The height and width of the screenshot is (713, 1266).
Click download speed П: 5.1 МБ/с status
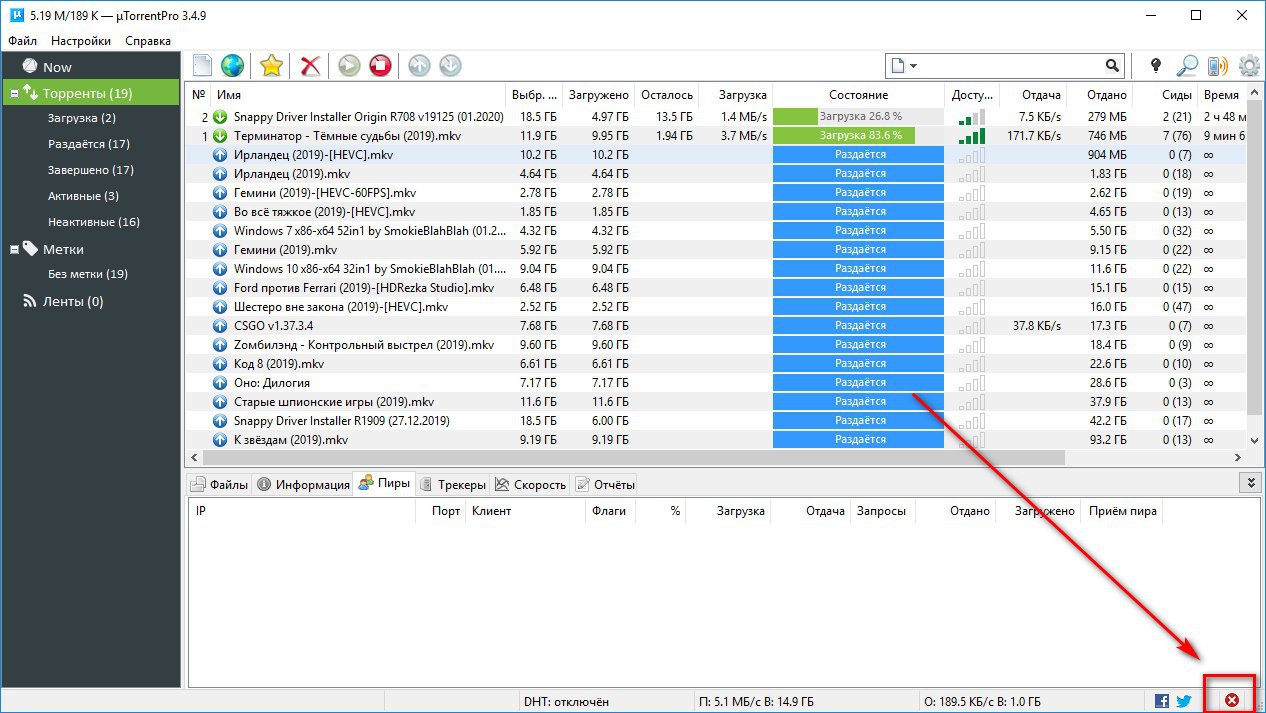[x=756, y=702]
